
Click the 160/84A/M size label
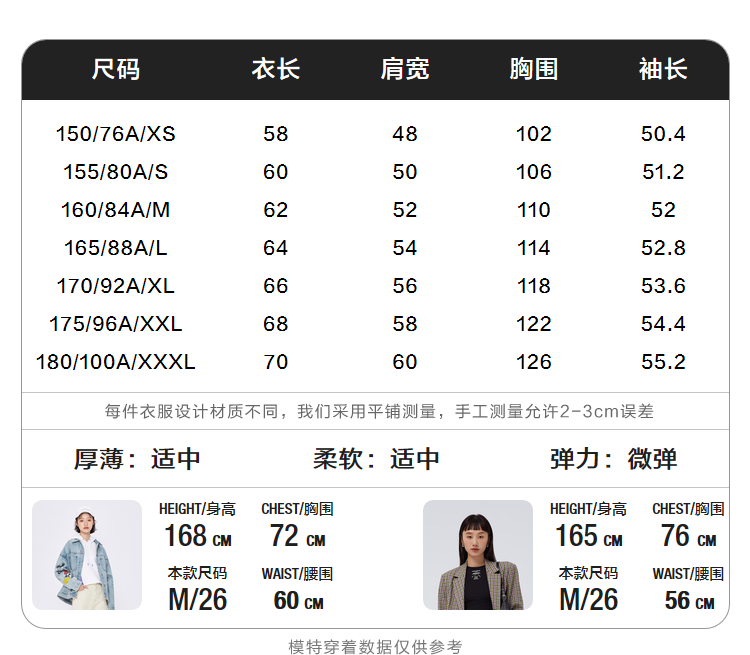116,210
